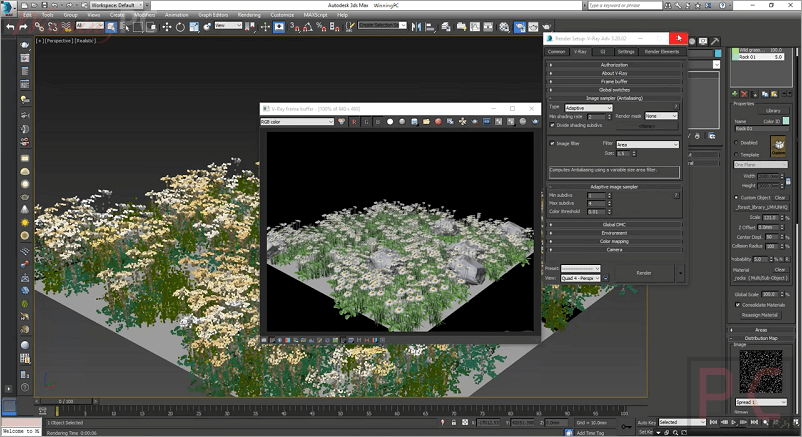Expand the Color mapping rollout
The image size is (802, 437).
[614, 241]
